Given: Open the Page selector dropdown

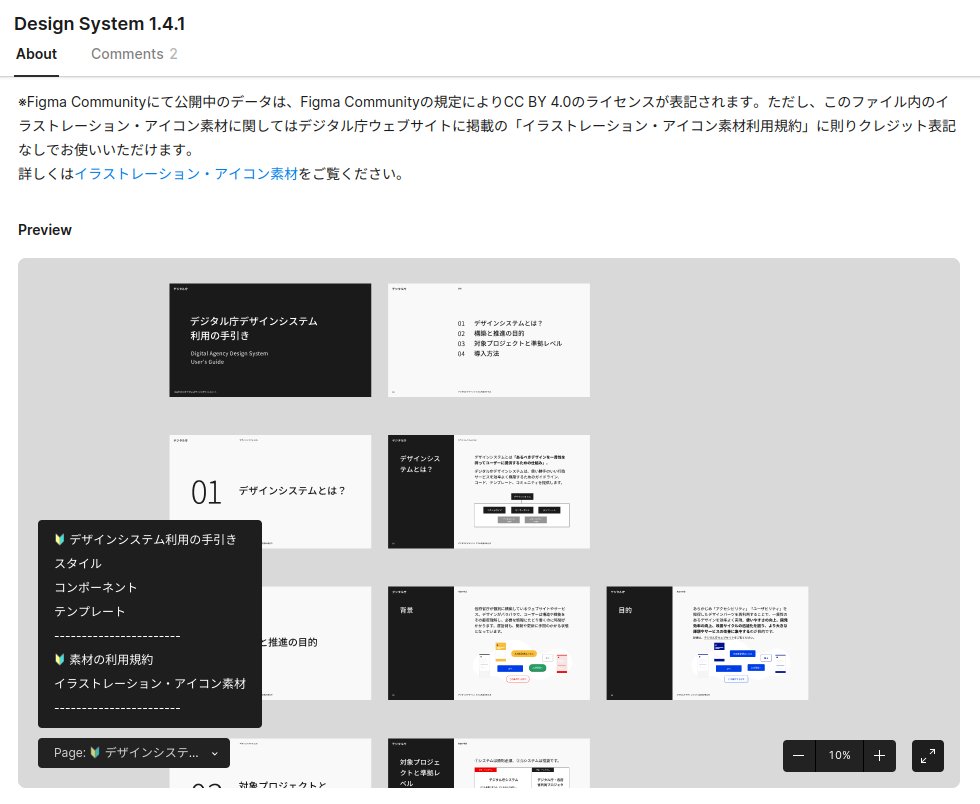Looking at the screenshot, I should coord(134,753).
